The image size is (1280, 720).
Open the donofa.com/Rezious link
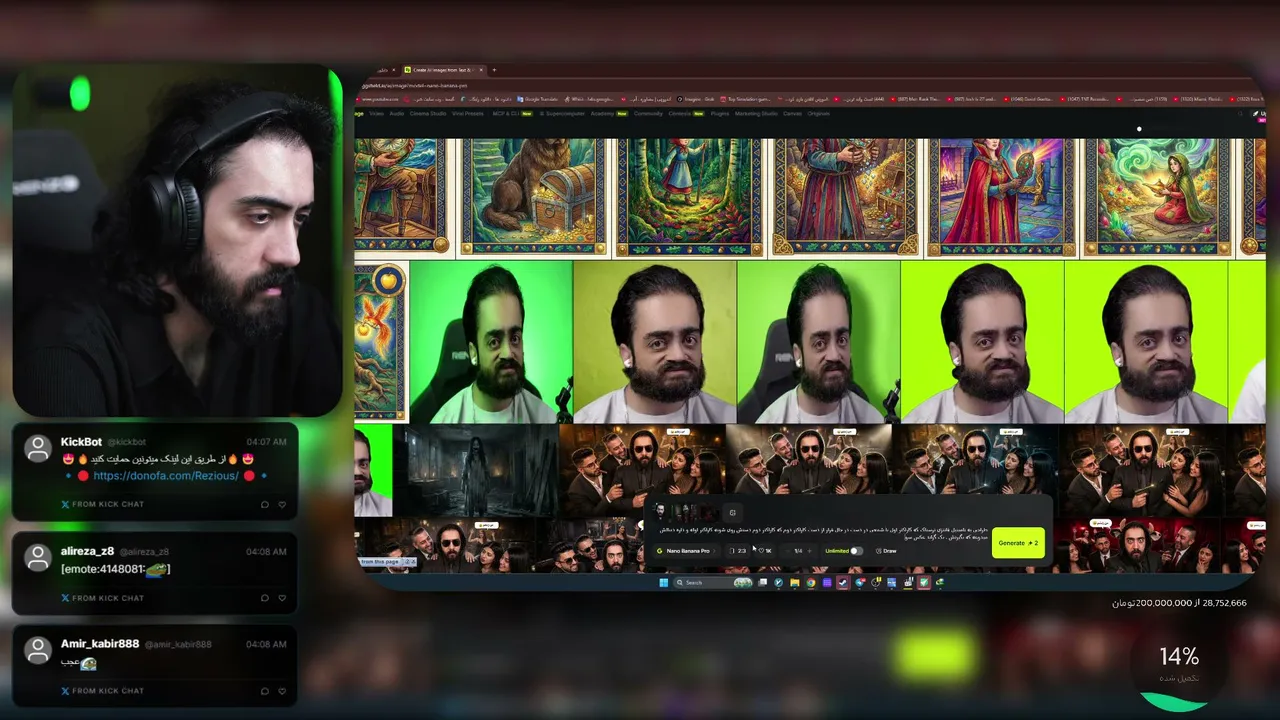[x=166, y=476]
